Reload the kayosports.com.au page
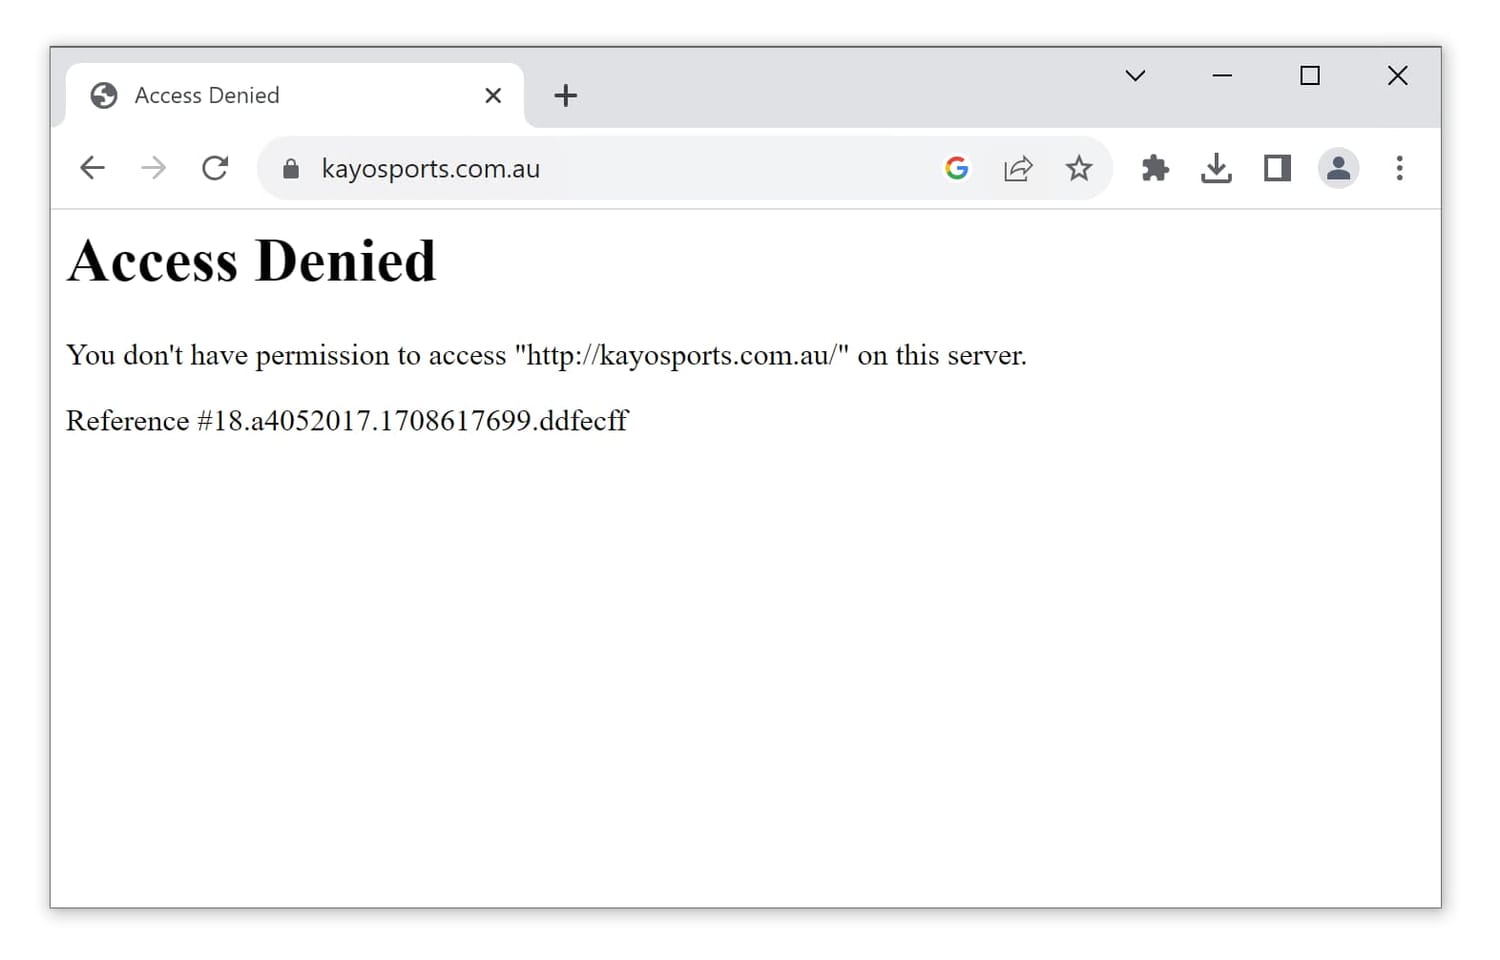This screenshot has height=960, width=1500. (215, 168)
